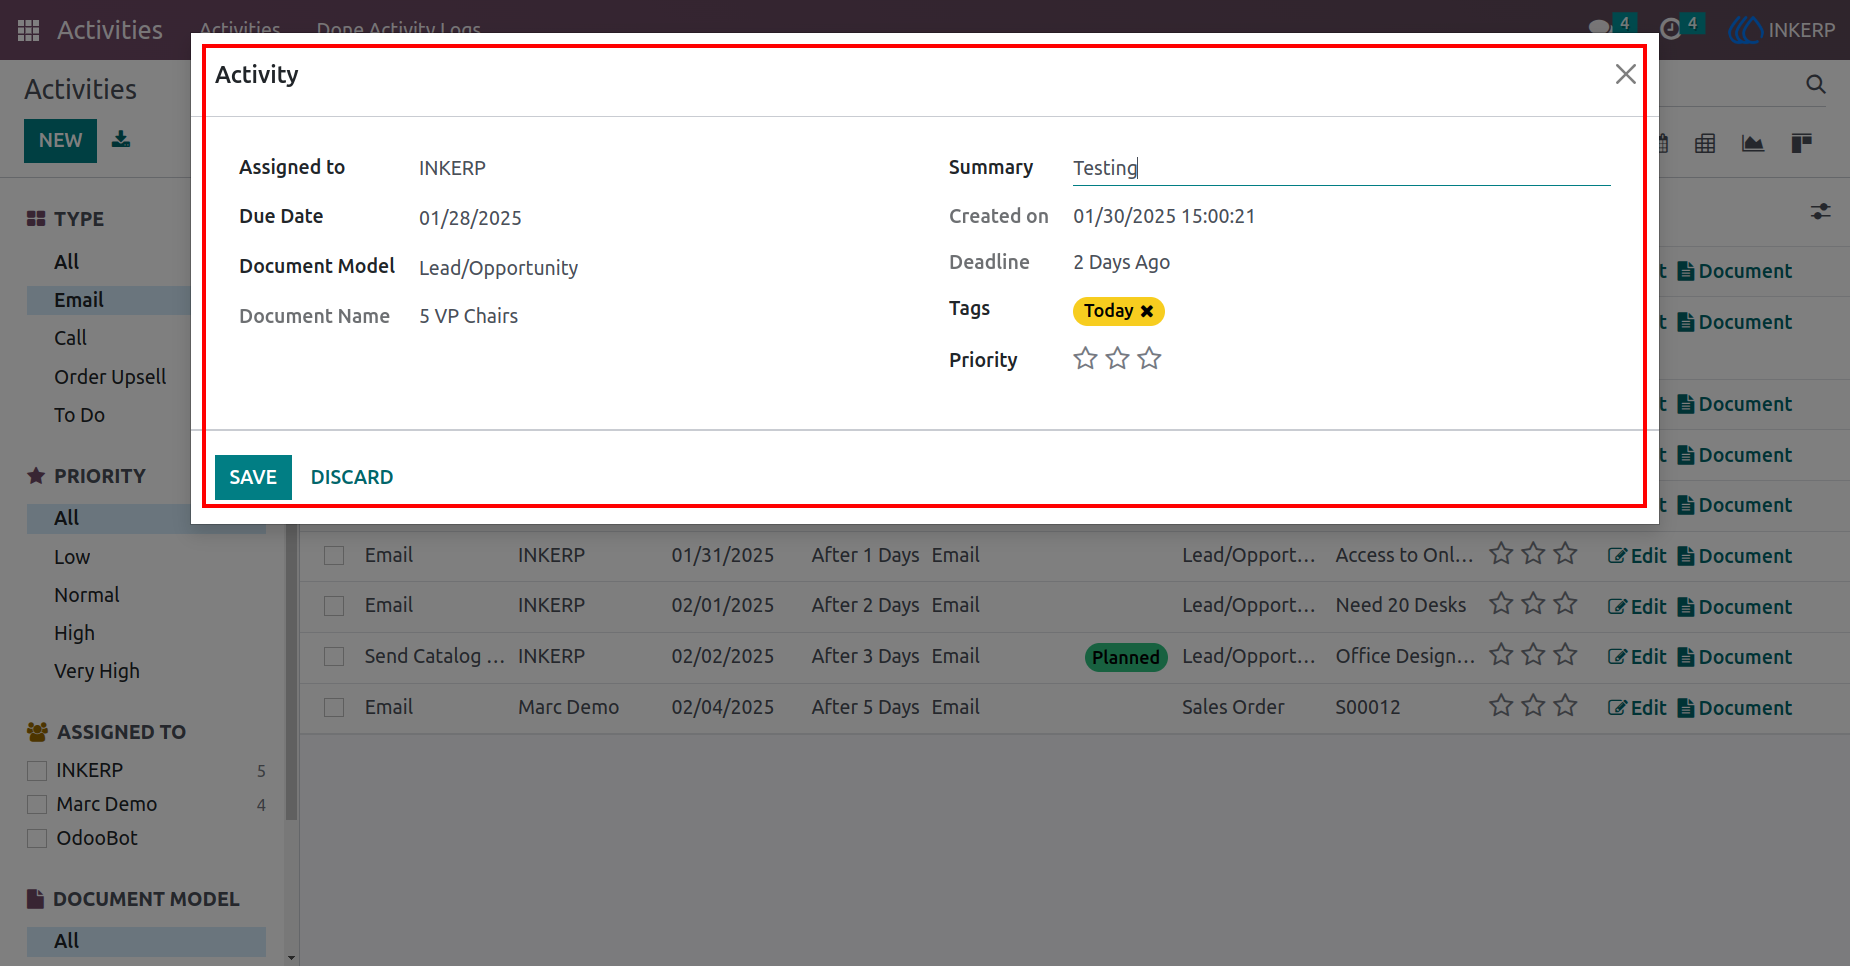Open the column settings sliders icon
This screenshot has width=1850, height=966.
click(1820, 212)
